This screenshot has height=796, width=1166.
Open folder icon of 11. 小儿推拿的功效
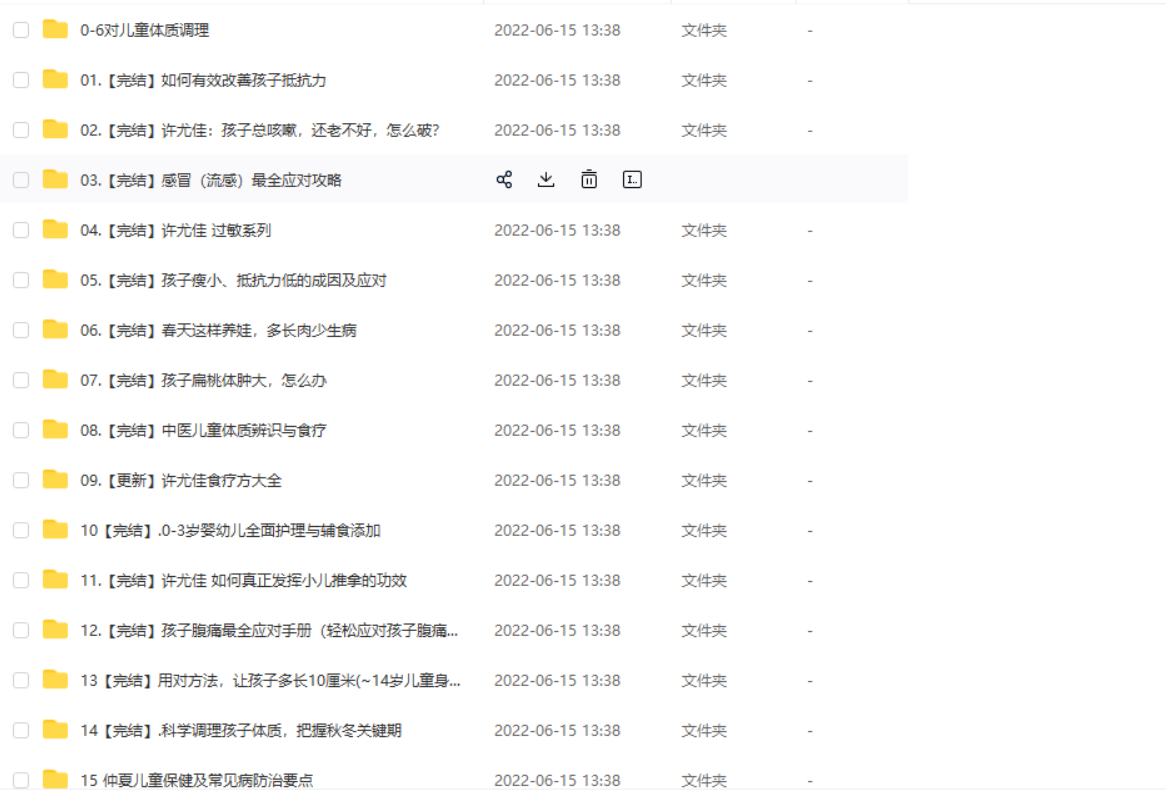tap(55, 579)
